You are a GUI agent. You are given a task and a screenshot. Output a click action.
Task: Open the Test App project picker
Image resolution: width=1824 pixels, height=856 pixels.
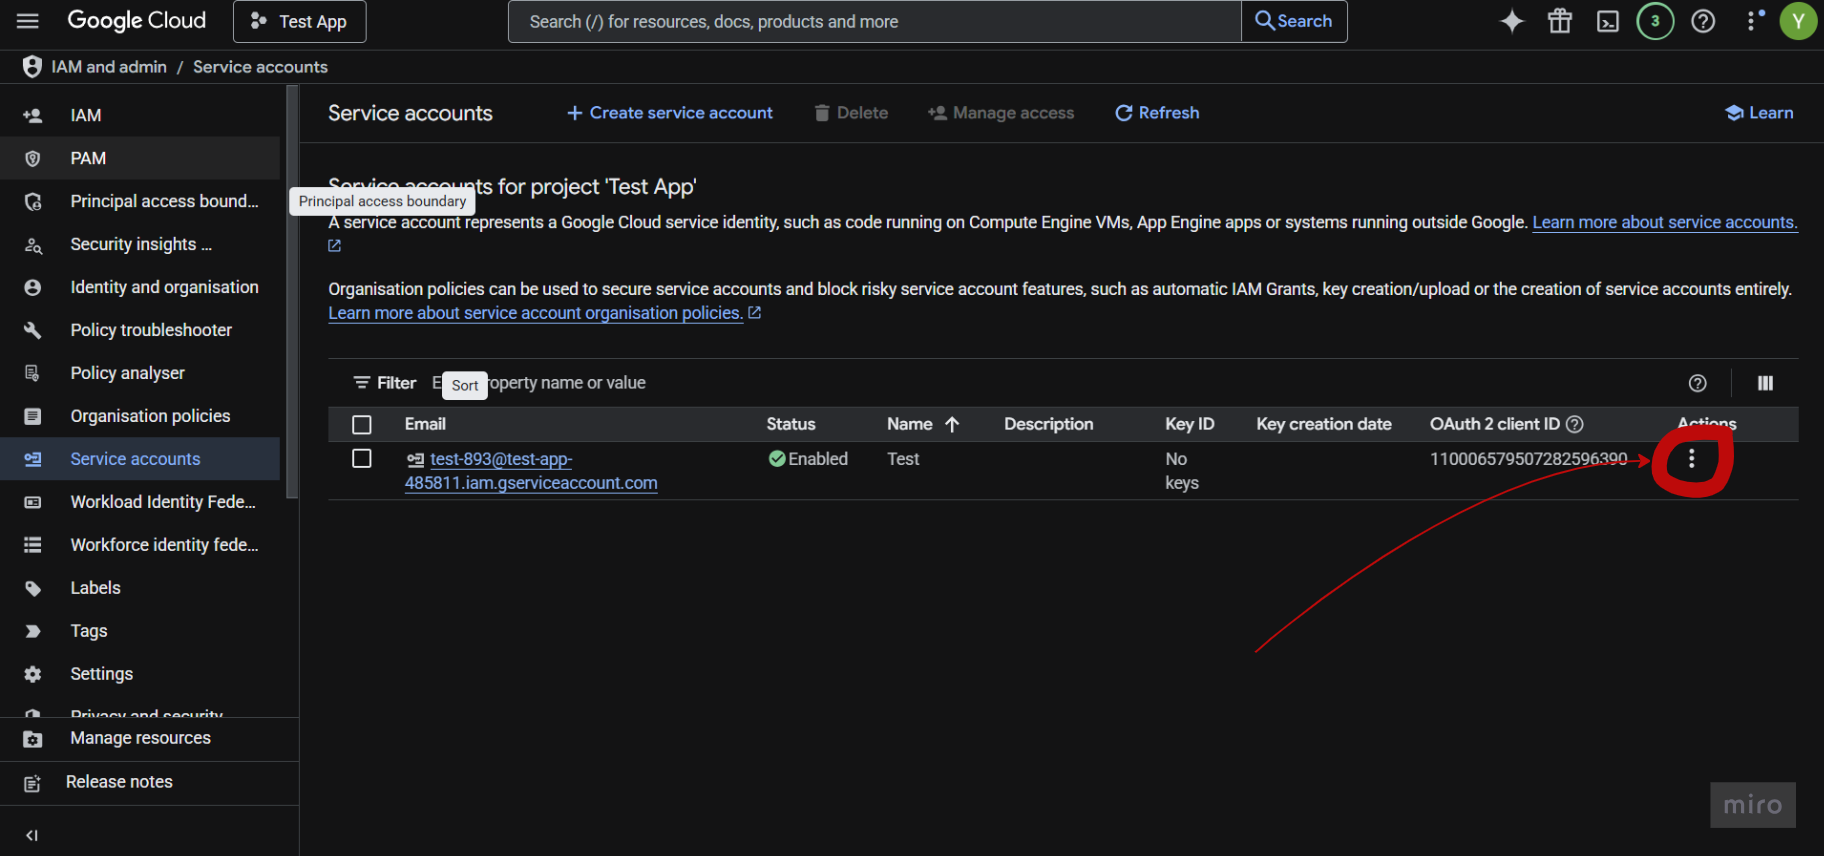click(299, 21)
